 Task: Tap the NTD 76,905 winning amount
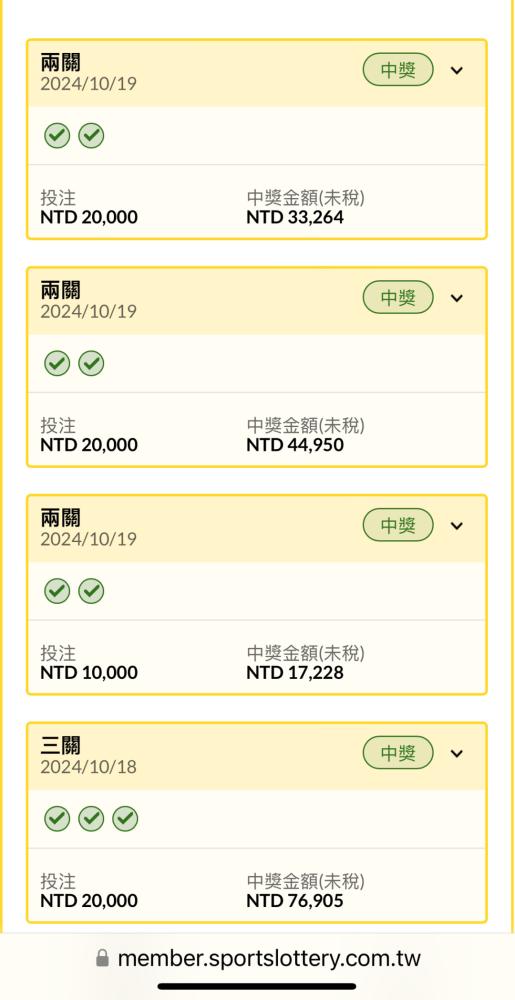[295, 901]
